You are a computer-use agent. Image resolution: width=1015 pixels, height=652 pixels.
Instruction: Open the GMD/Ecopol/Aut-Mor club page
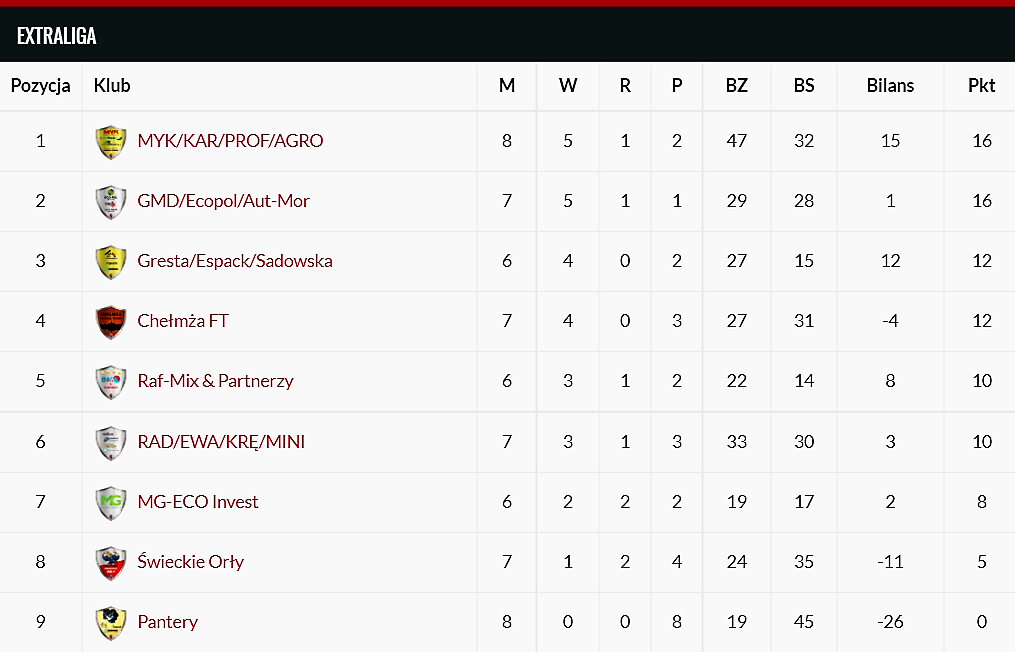(x=223, y=201)
